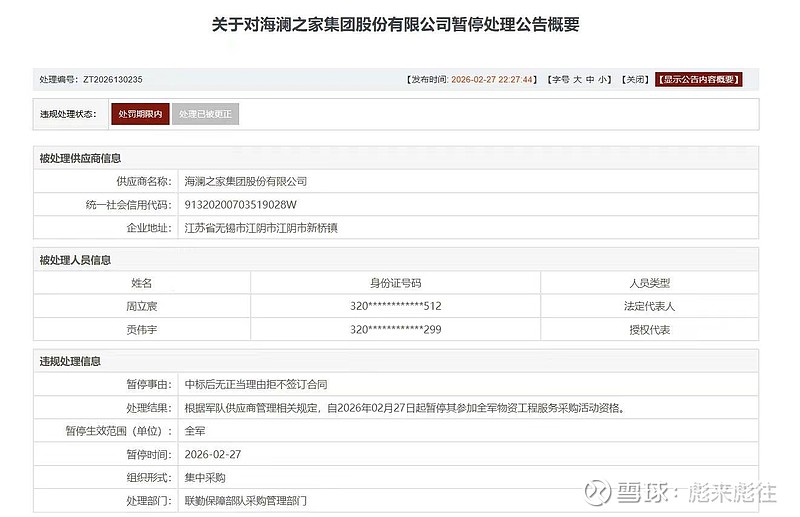This screenshot has width=800, height=517.
Task: Click the 处理部门 label
Action: 149,501
